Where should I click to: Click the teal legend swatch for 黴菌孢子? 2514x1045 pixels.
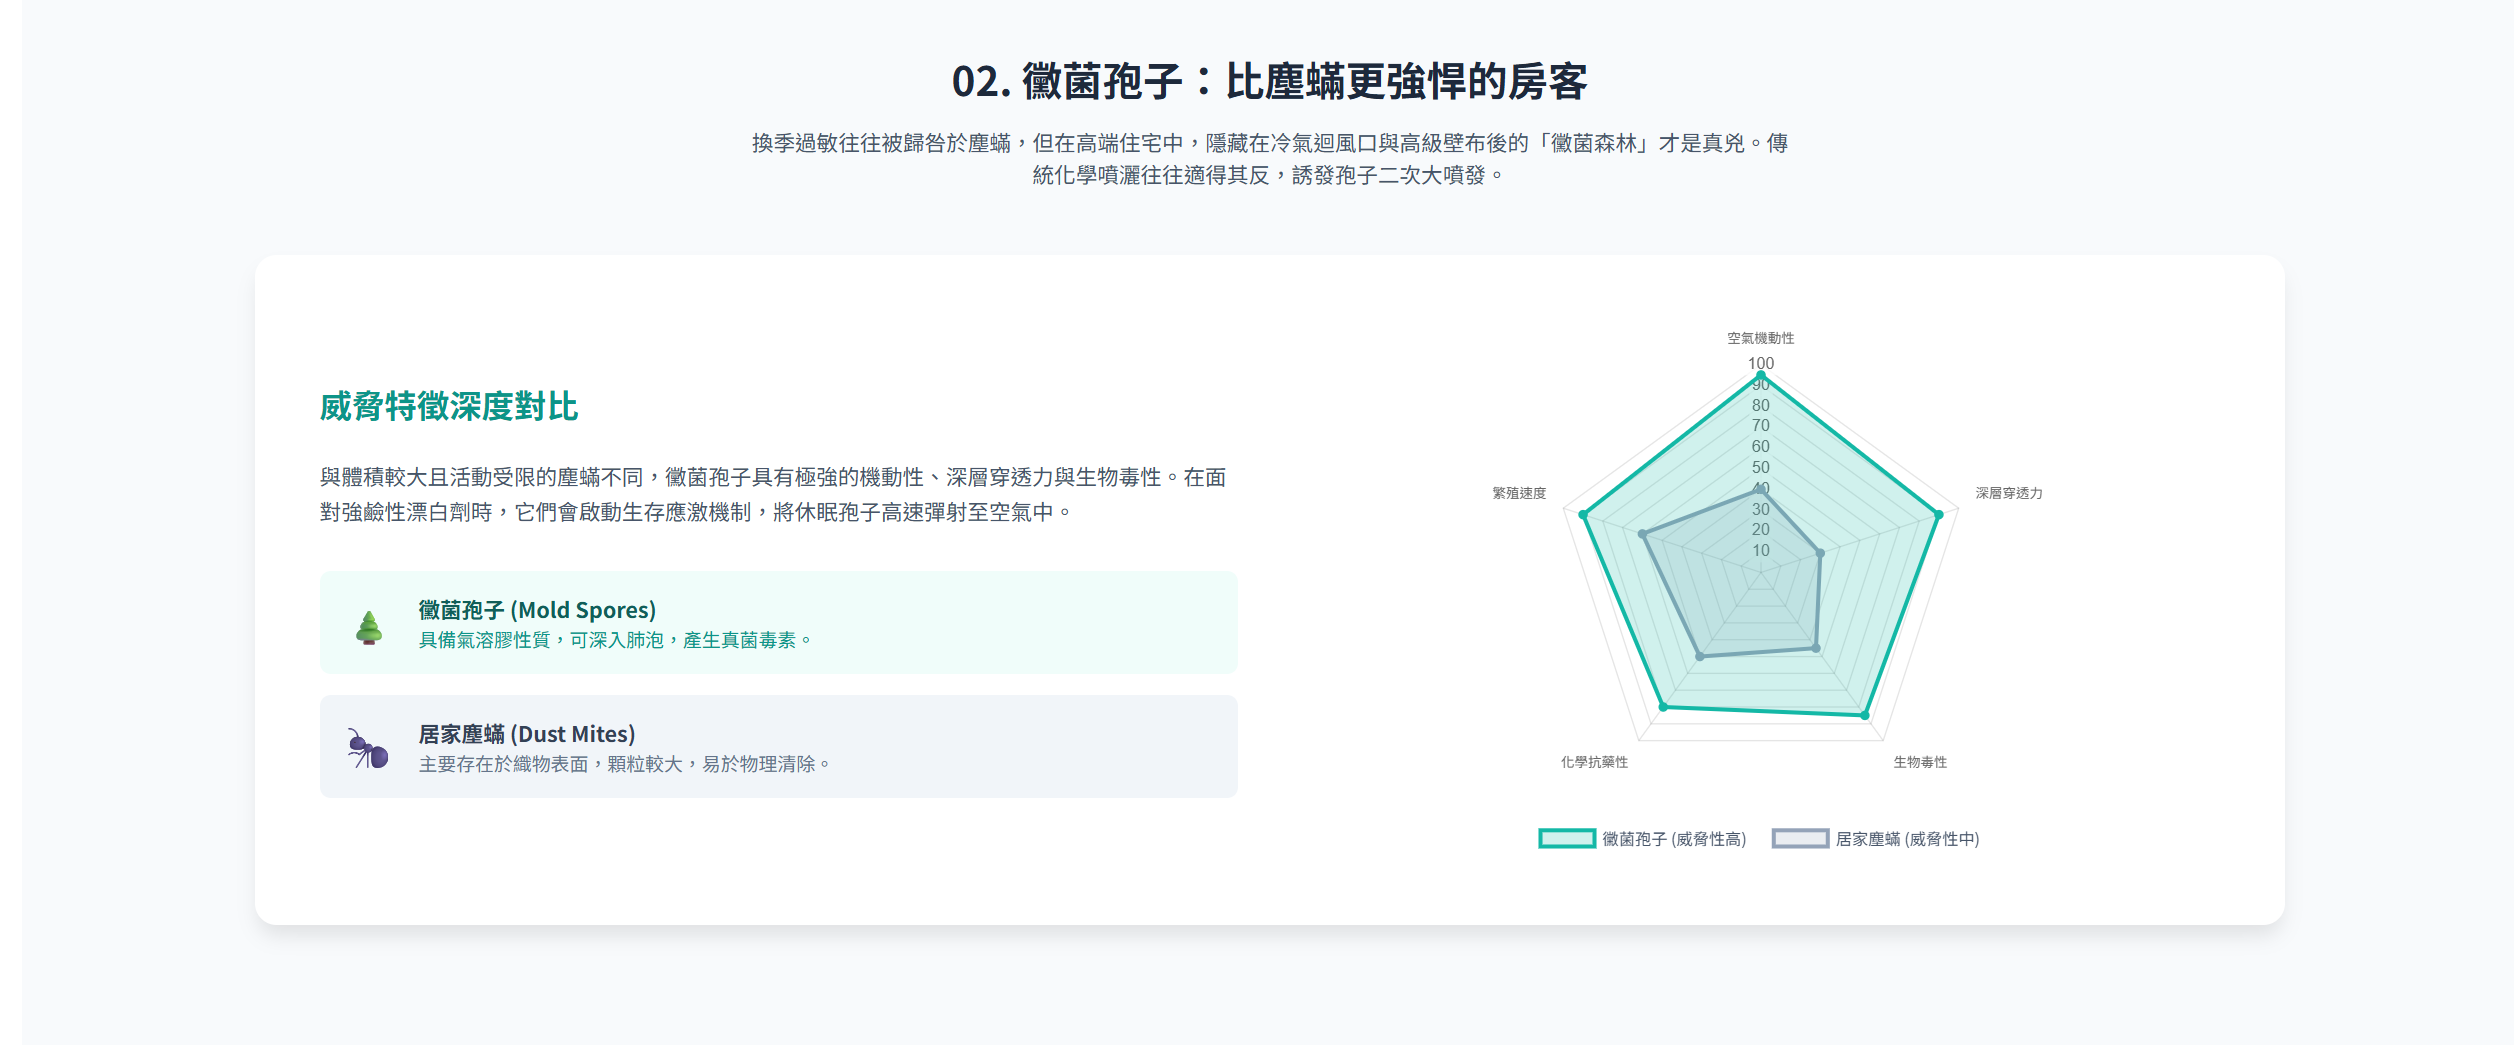pos(1566,839)
